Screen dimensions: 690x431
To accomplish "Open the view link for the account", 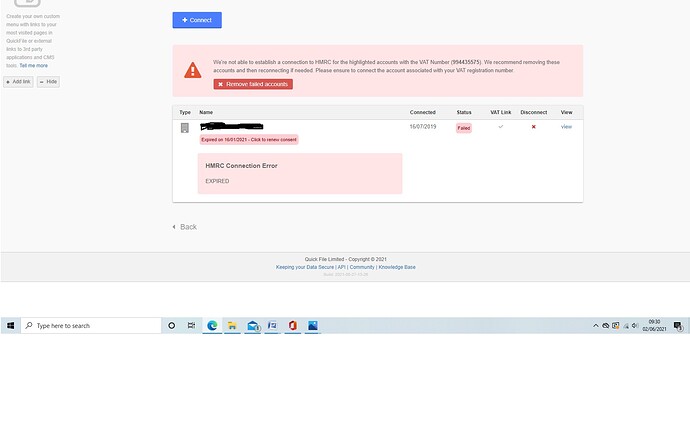I will click(566, 127).
